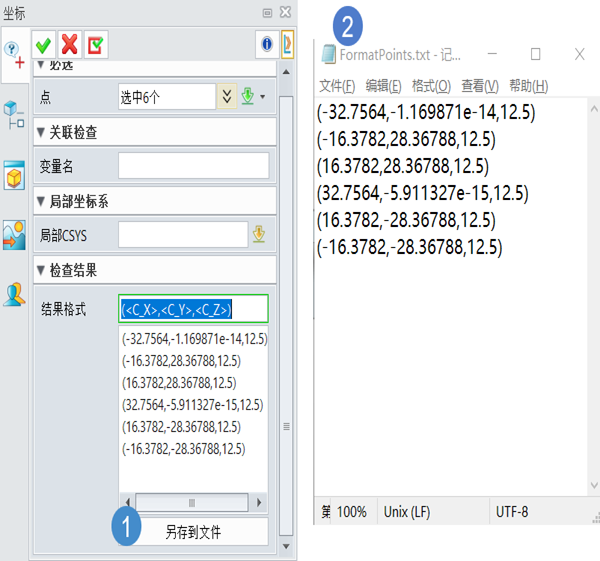Click the Notepad file icon in FormatPoints title bar

[x=328, y=54]
